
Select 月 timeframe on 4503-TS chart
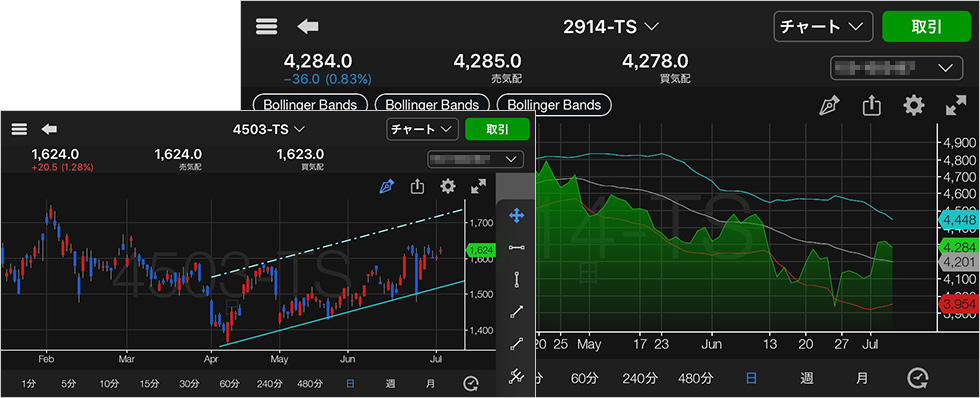pyautogui.click(x=430, y=384)
